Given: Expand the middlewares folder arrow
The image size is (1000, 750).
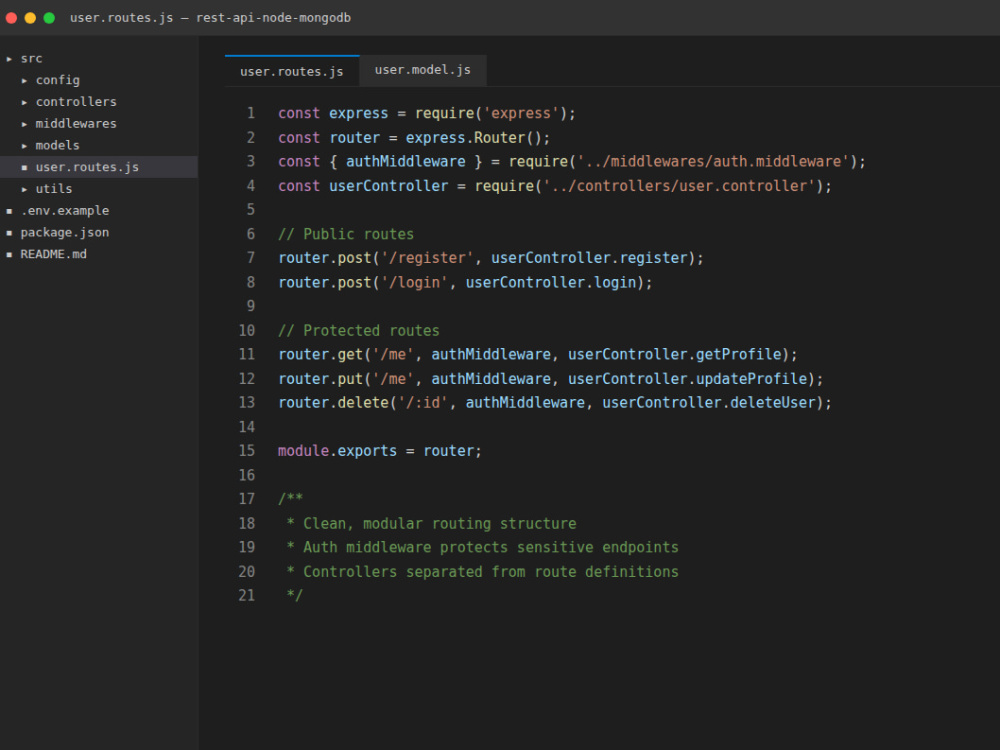Looking at the screenshot, I should (x=24, y=124).
